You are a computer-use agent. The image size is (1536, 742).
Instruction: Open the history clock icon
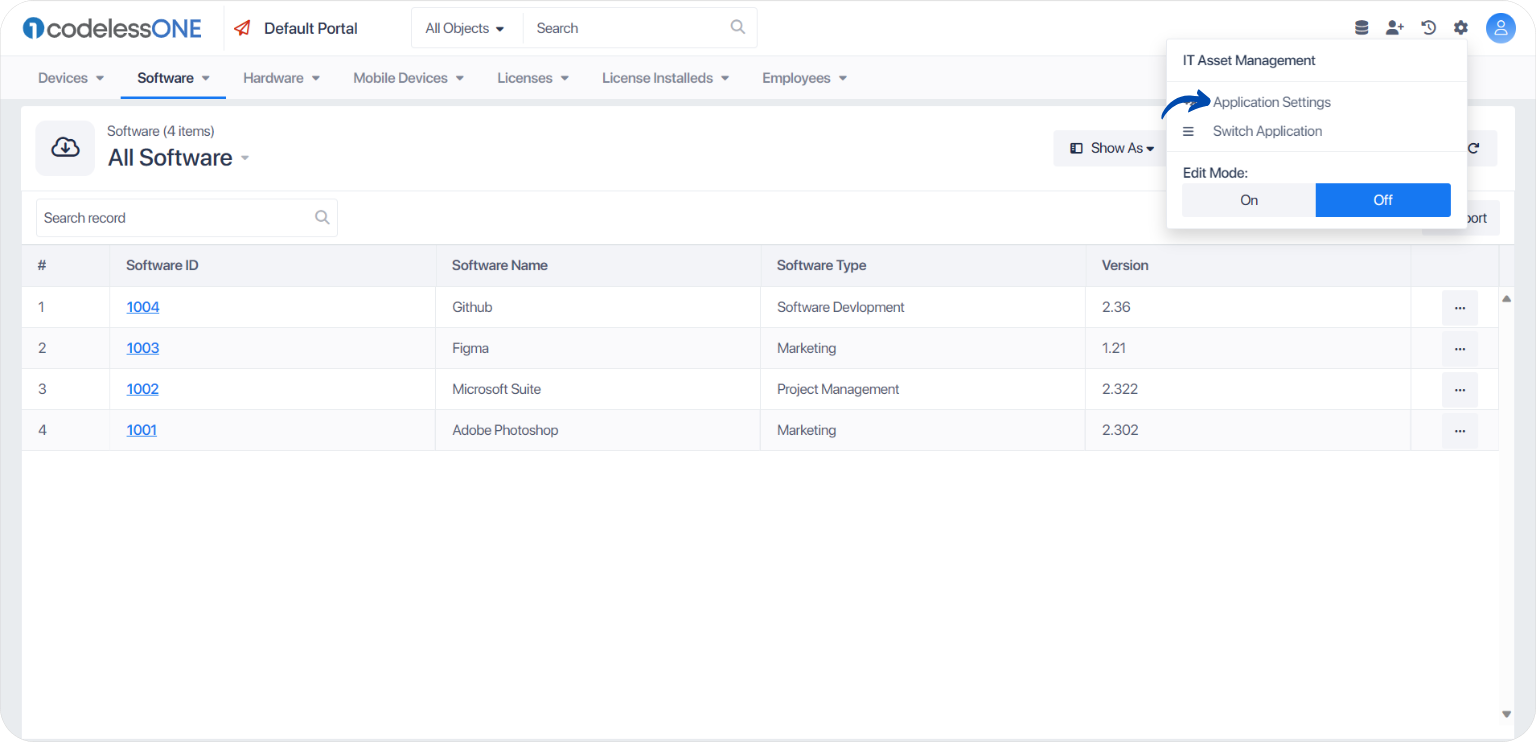pos(1429,28)
